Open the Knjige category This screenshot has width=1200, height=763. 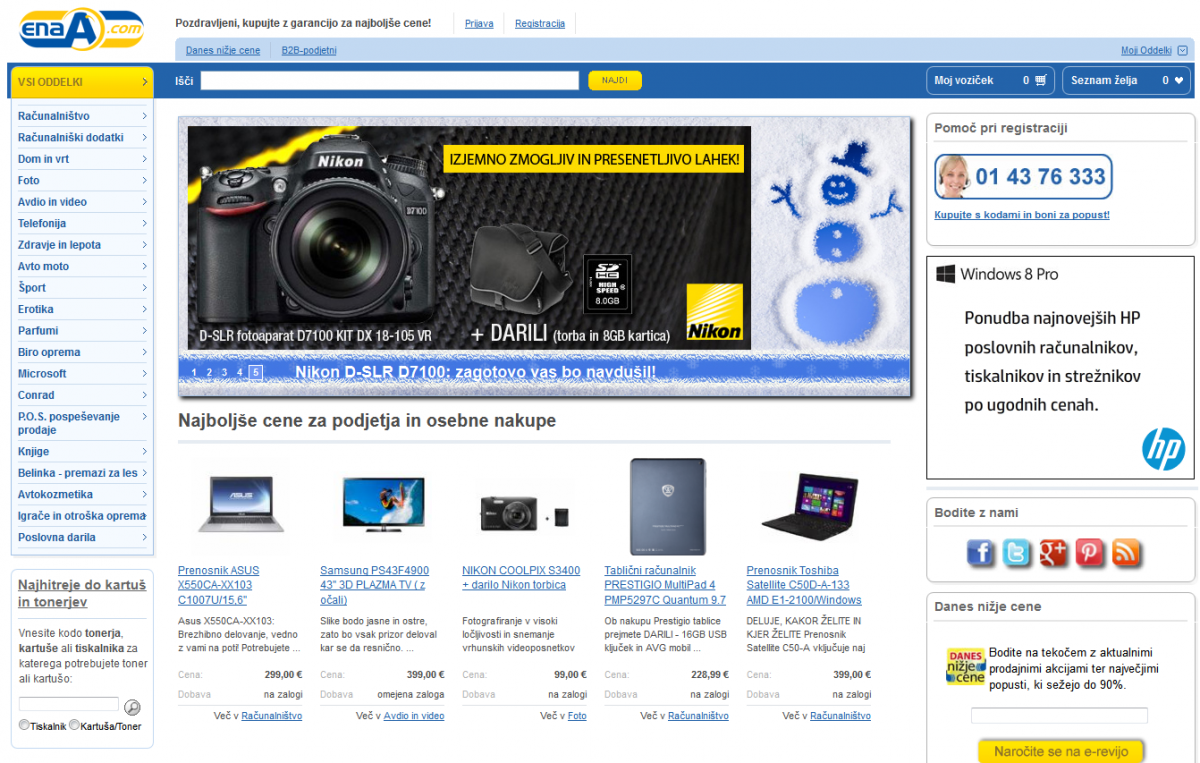(82, 452)
